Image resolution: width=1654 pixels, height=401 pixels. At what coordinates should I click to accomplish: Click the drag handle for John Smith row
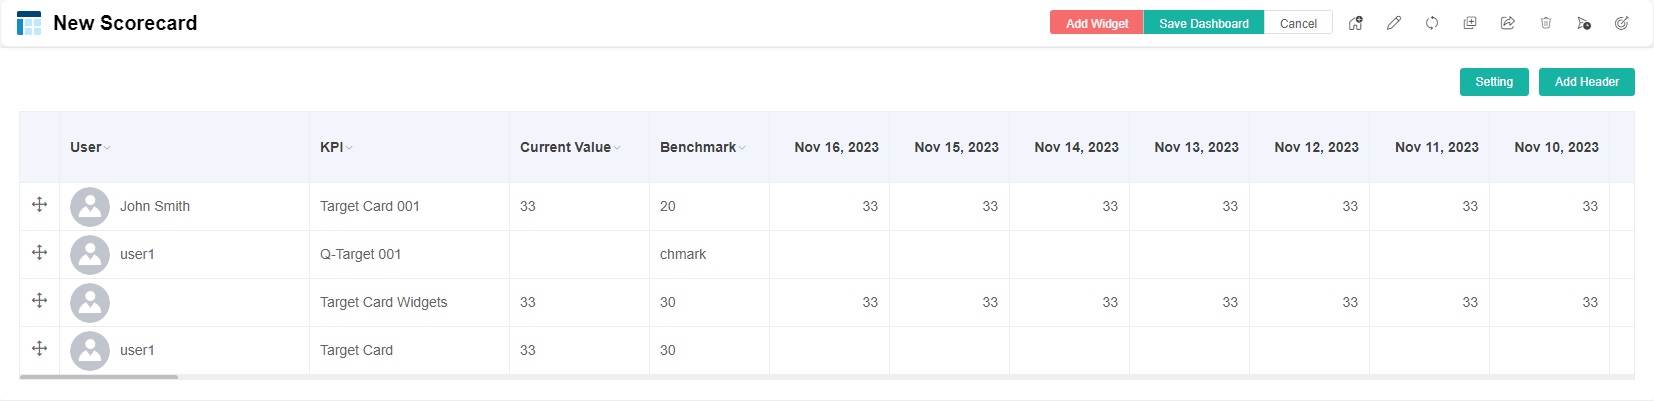tap(40, 205)
